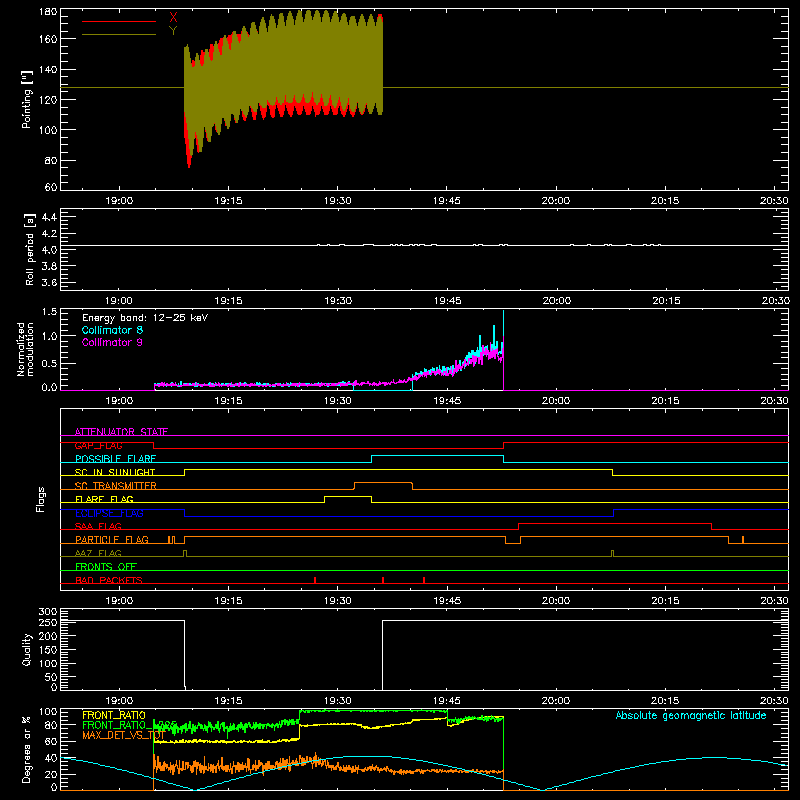Screen dimensions: 800x800
Task: Select the ECLIPSE_FLAG label
Action: click(x=109, y=513)
